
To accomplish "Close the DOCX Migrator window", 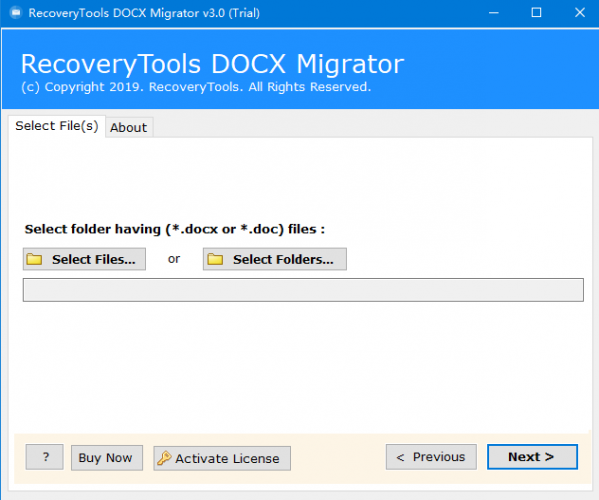I will (580, 13).
